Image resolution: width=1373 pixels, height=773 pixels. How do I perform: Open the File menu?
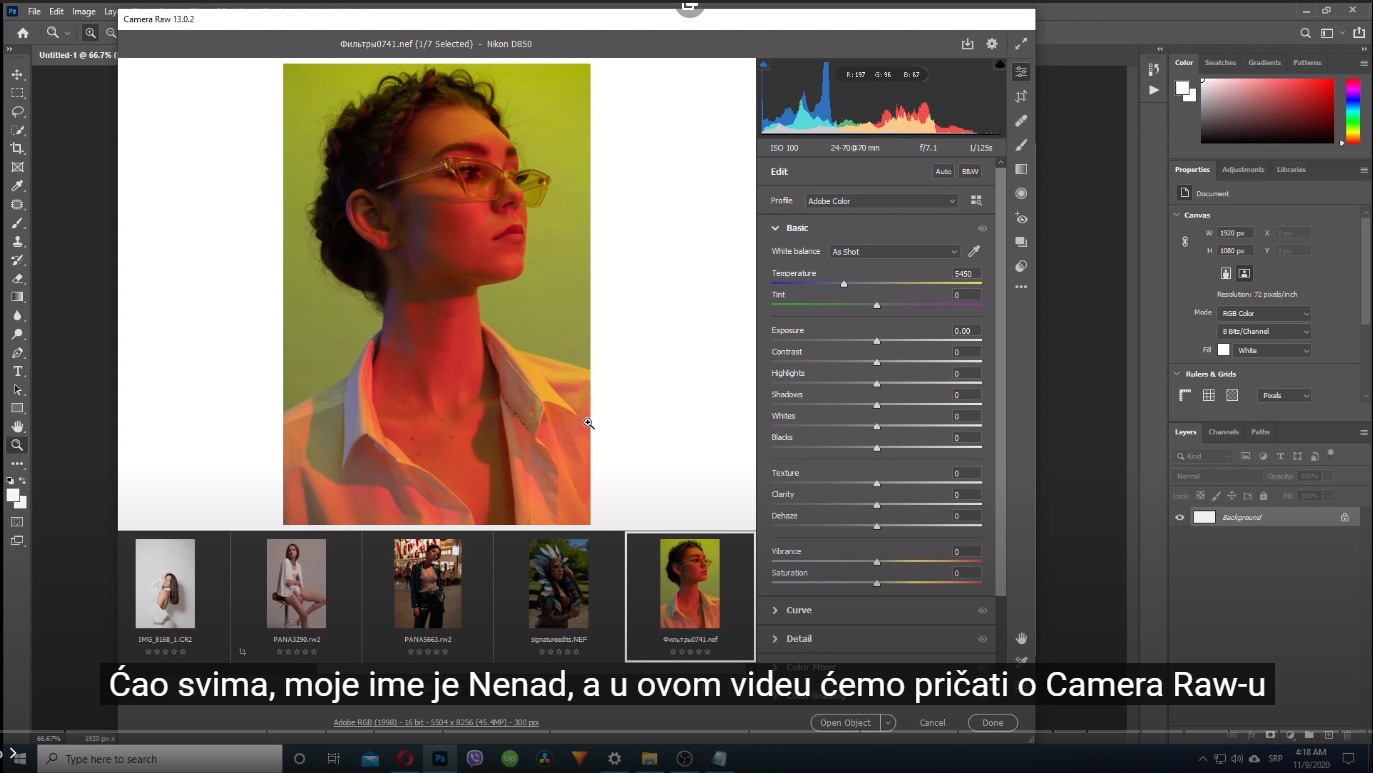[x=34, y=12]
